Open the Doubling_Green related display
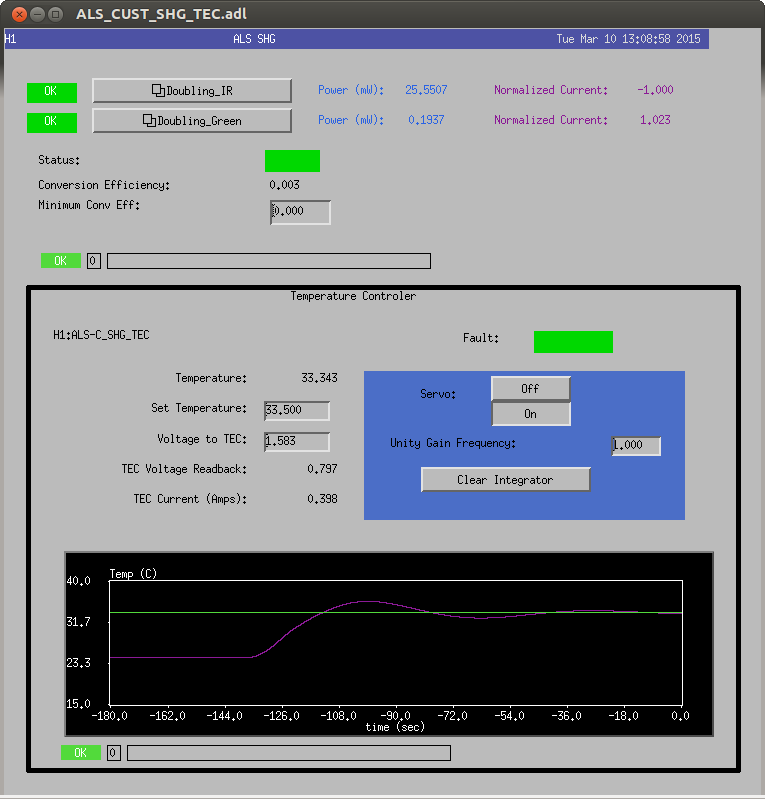 (192, 121)
